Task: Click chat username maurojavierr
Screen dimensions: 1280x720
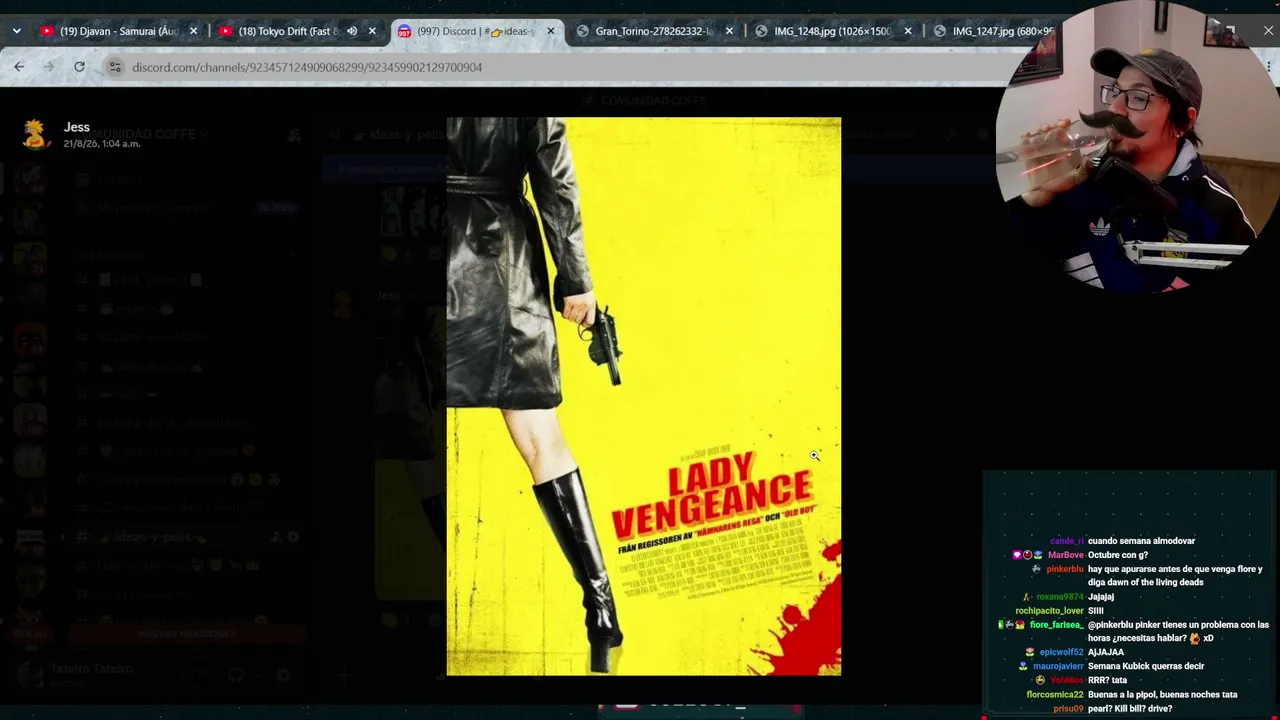Action: 1058,666
